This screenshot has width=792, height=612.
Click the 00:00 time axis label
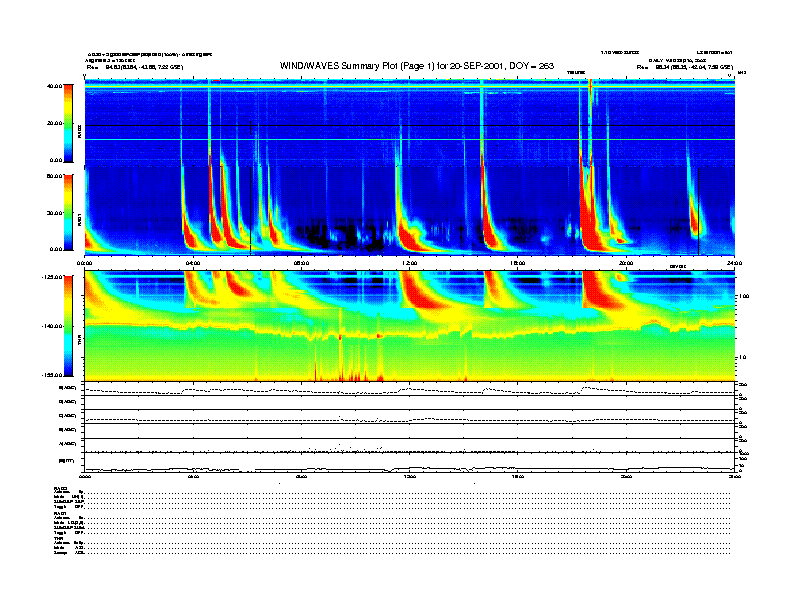pos(85,263)
